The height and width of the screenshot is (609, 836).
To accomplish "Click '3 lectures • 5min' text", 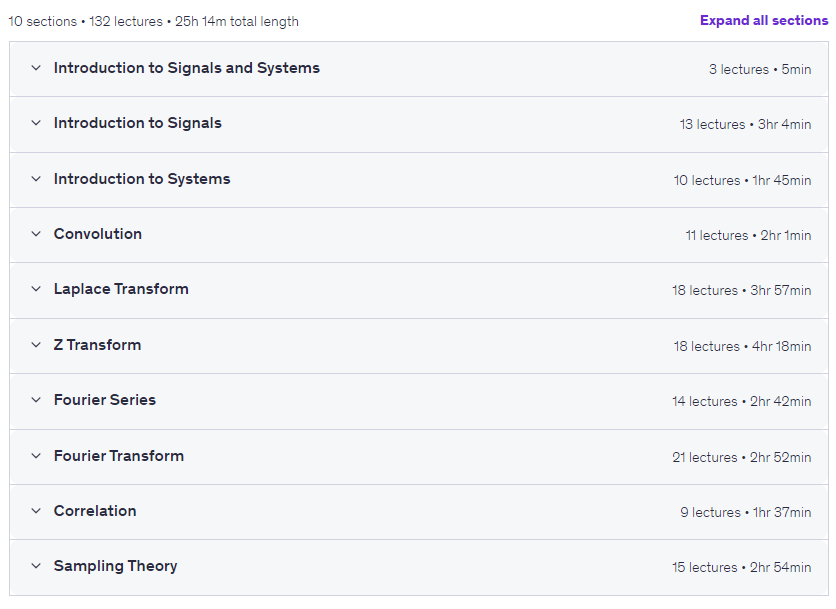I will [x=760, y=69].
